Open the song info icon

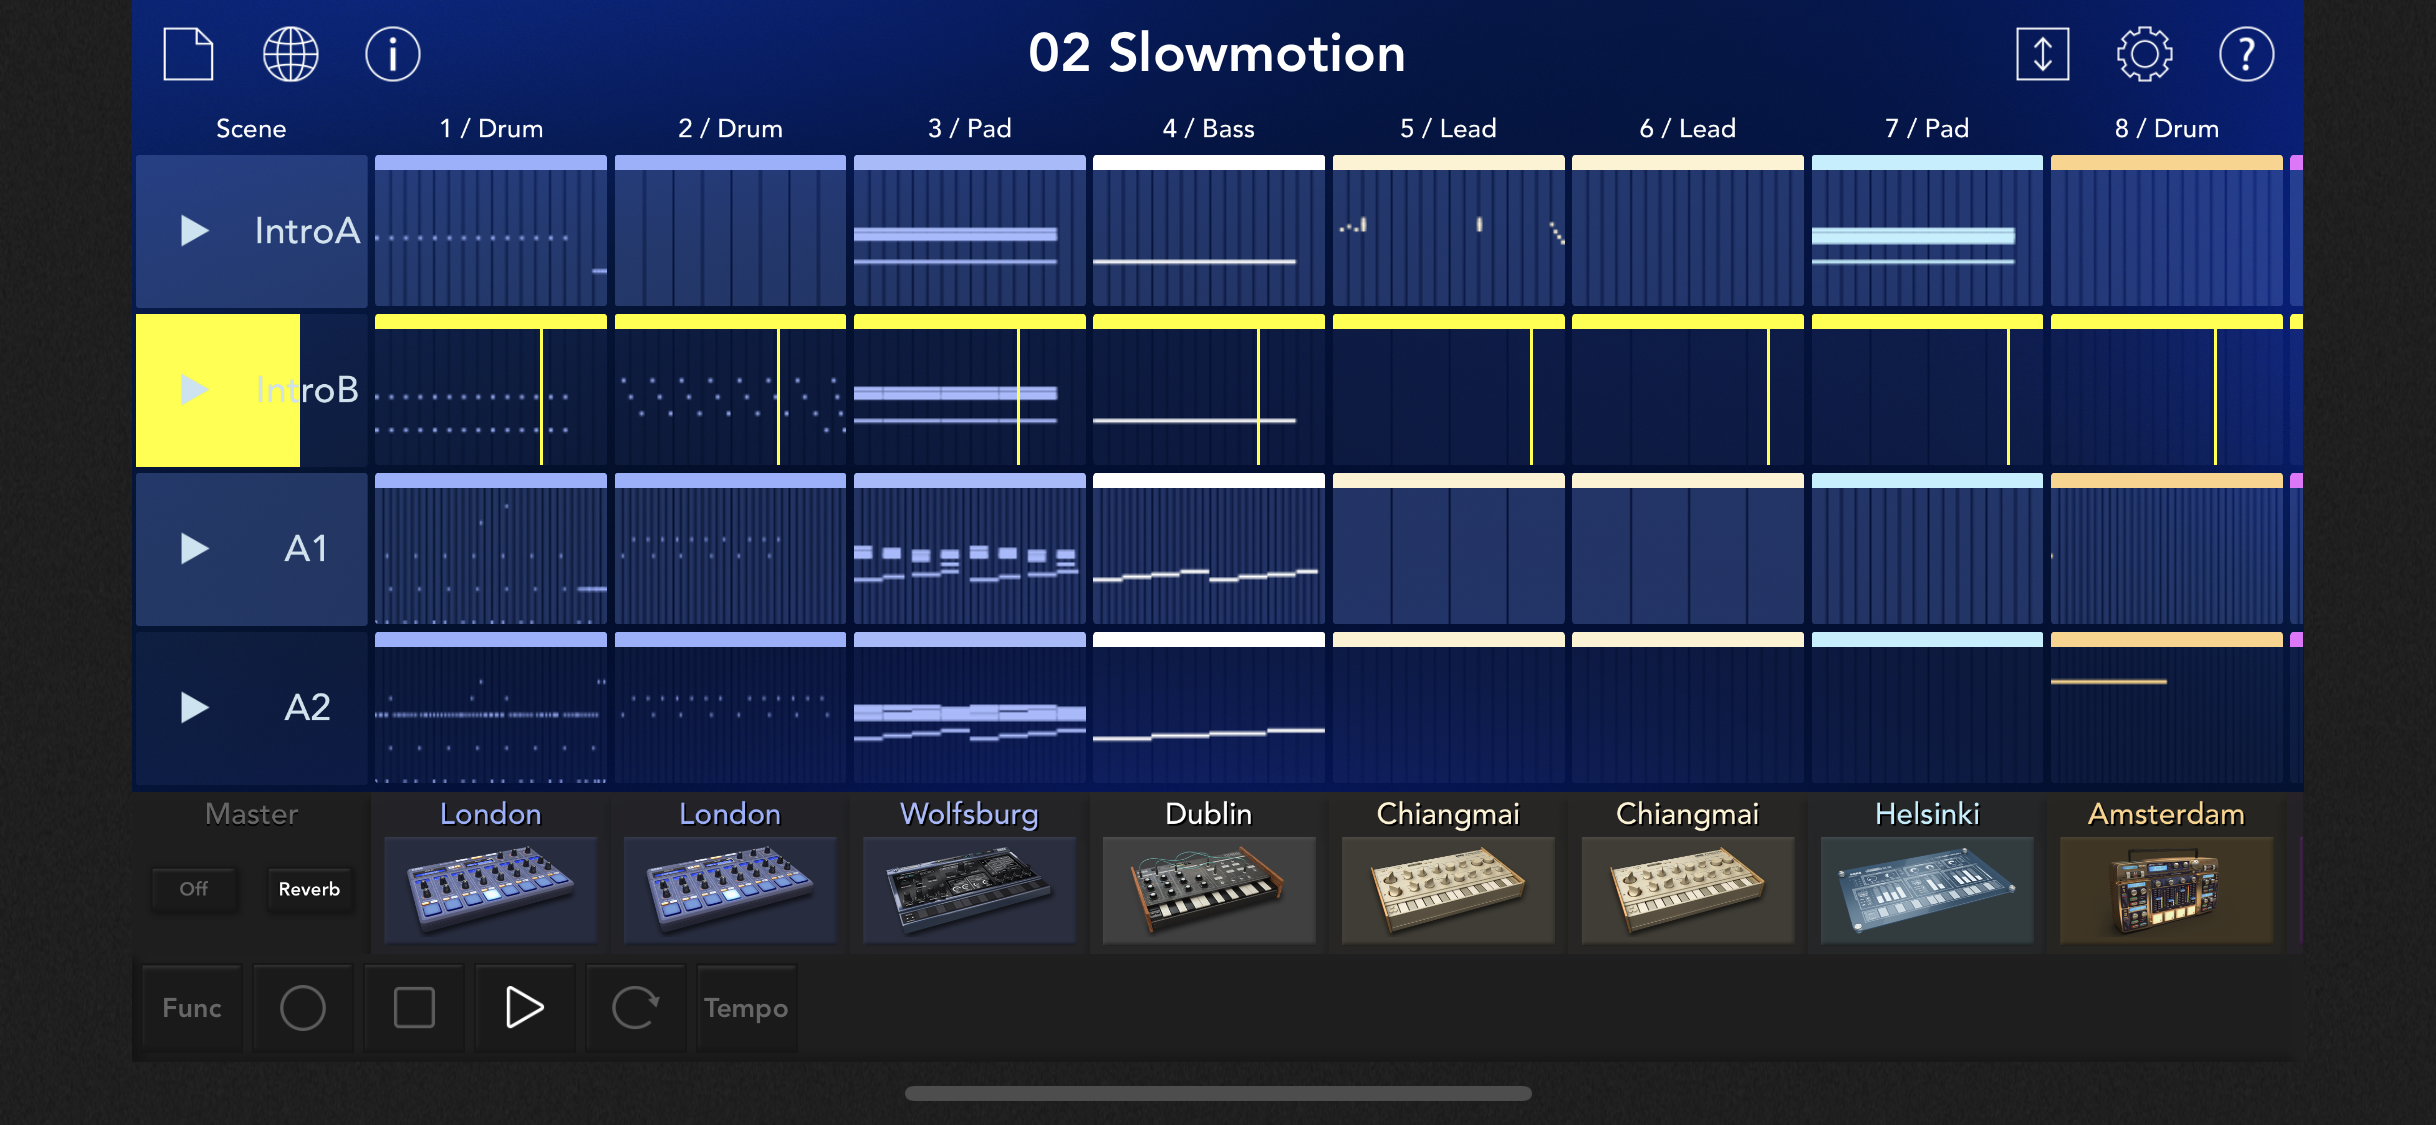[x=393, y=54]
